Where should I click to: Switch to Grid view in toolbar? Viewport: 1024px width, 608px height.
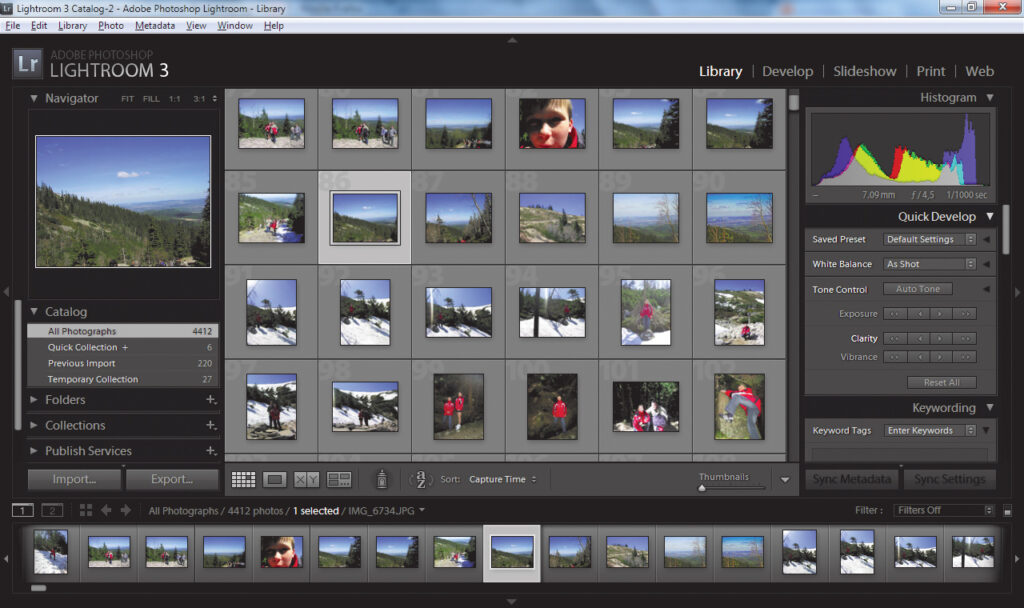pyautogui.click(x=243, y=480)
